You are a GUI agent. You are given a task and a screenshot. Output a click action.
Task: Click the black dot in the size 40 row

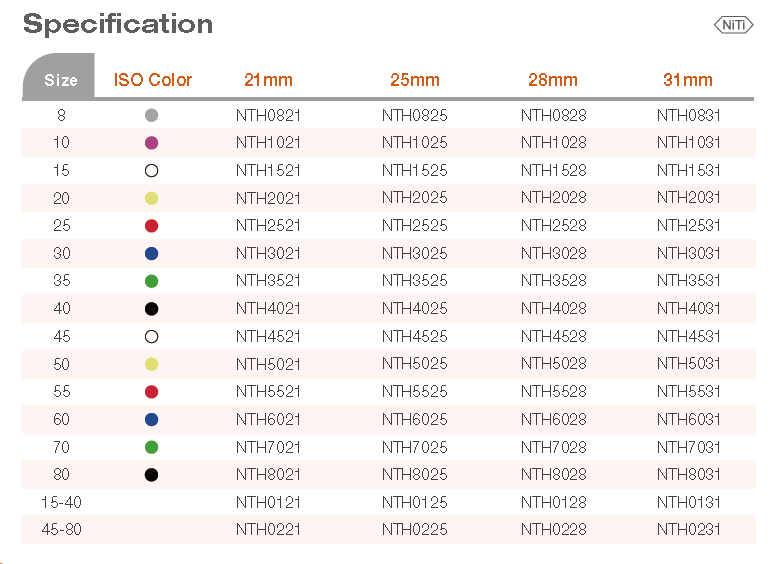152,309
